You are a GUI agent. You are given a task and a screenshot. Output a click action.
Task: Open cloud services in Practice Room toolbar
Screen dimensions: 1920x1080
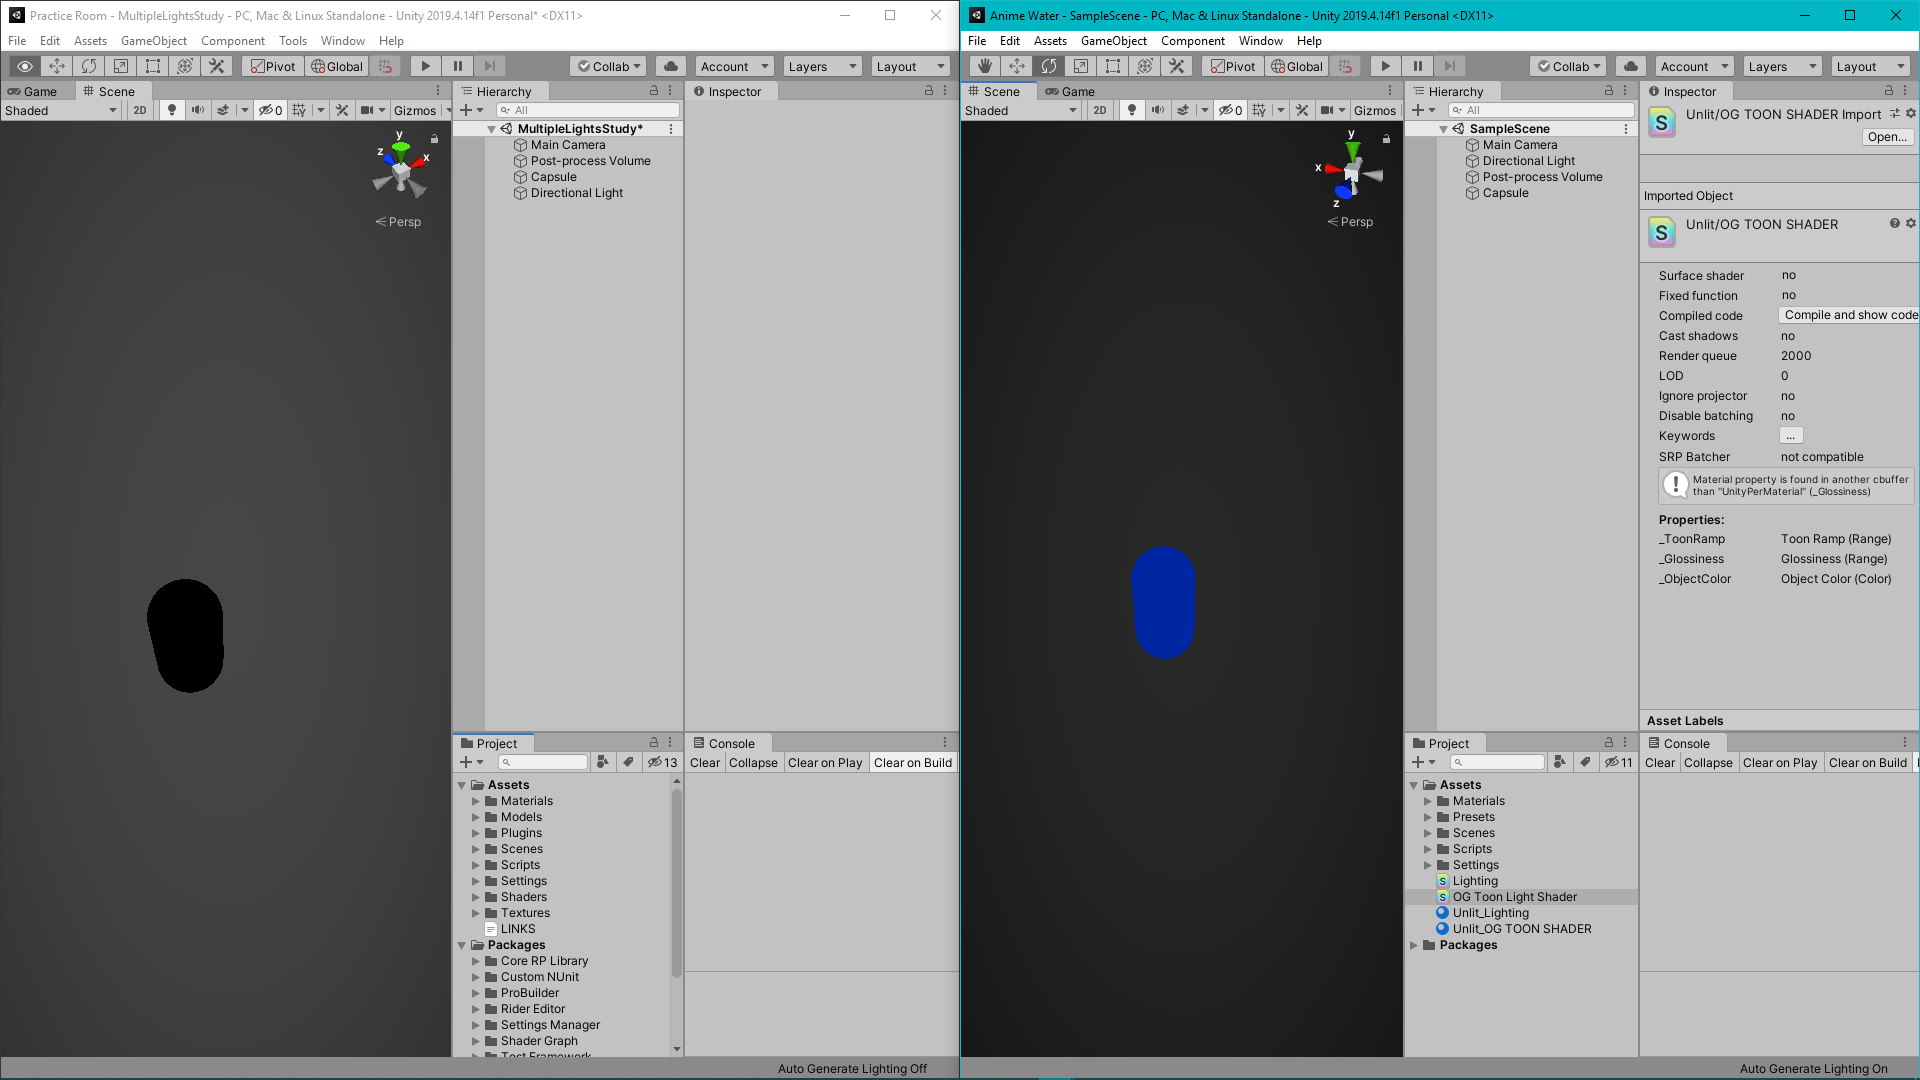(x=671, y=66)
